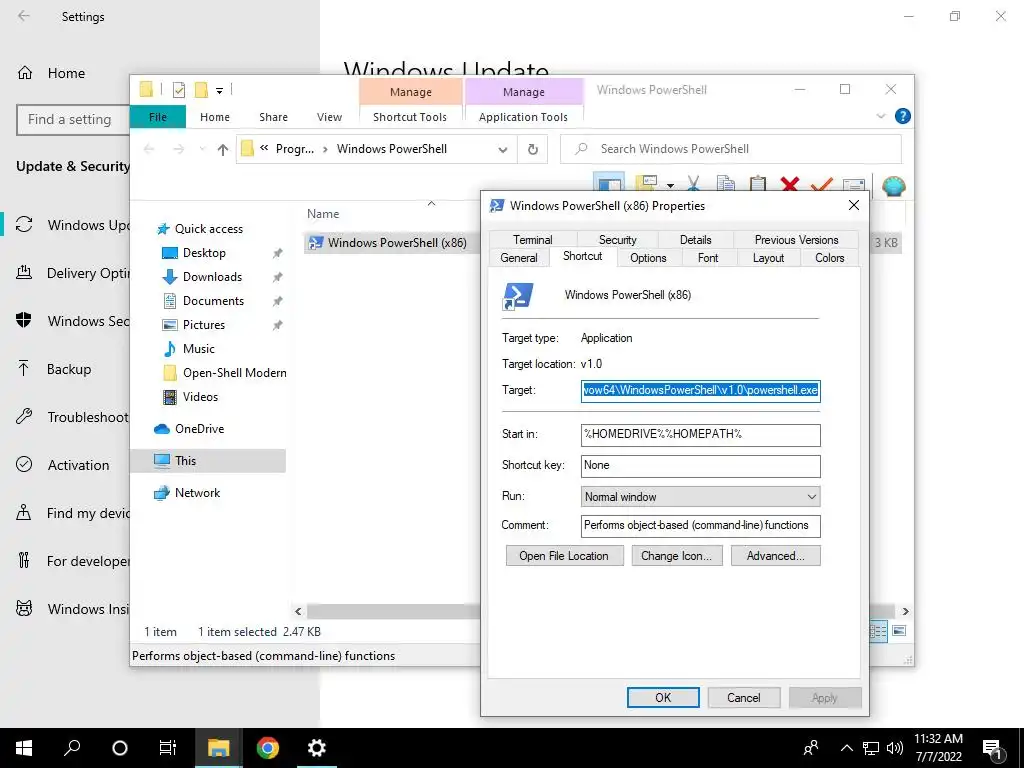Select OneDrive in navigation pane

[x=199, y=429]
